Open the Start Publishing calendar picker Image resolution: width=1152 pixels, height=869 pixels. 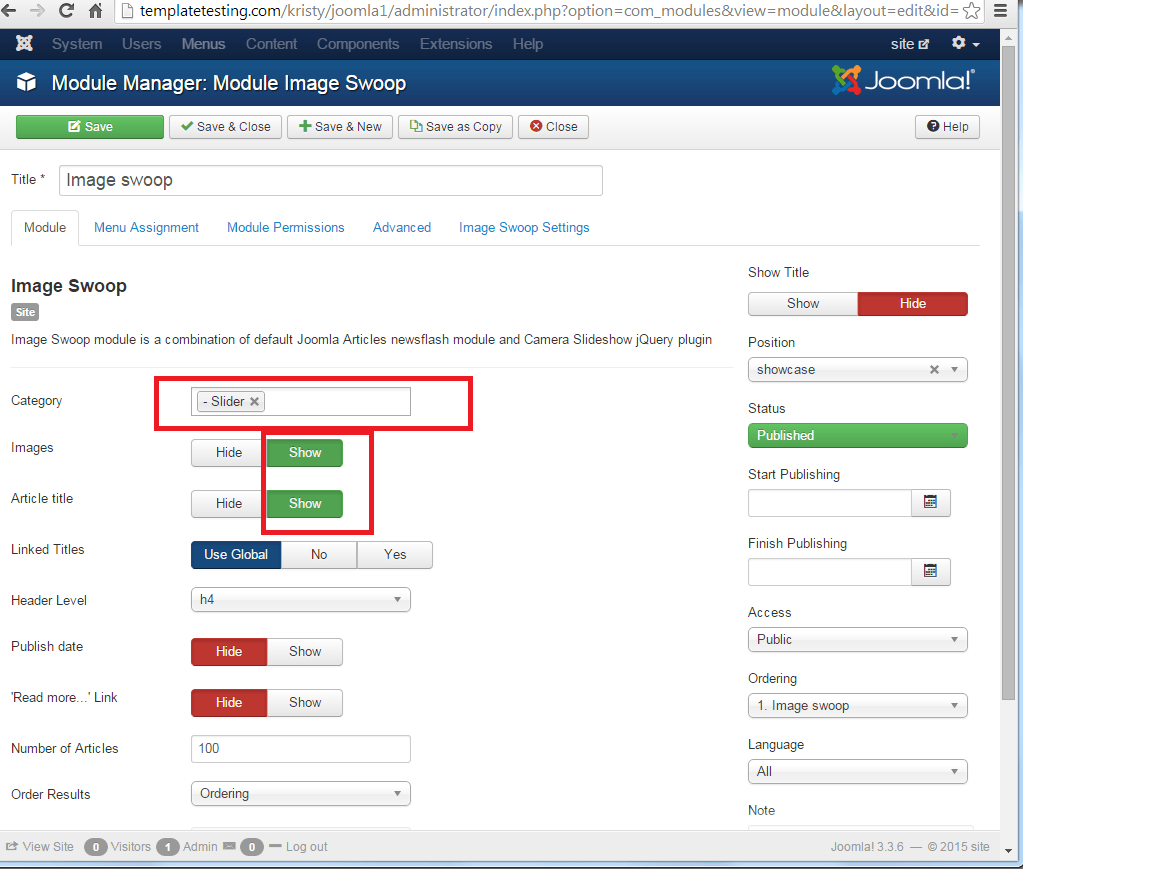[x=930, y=503]
